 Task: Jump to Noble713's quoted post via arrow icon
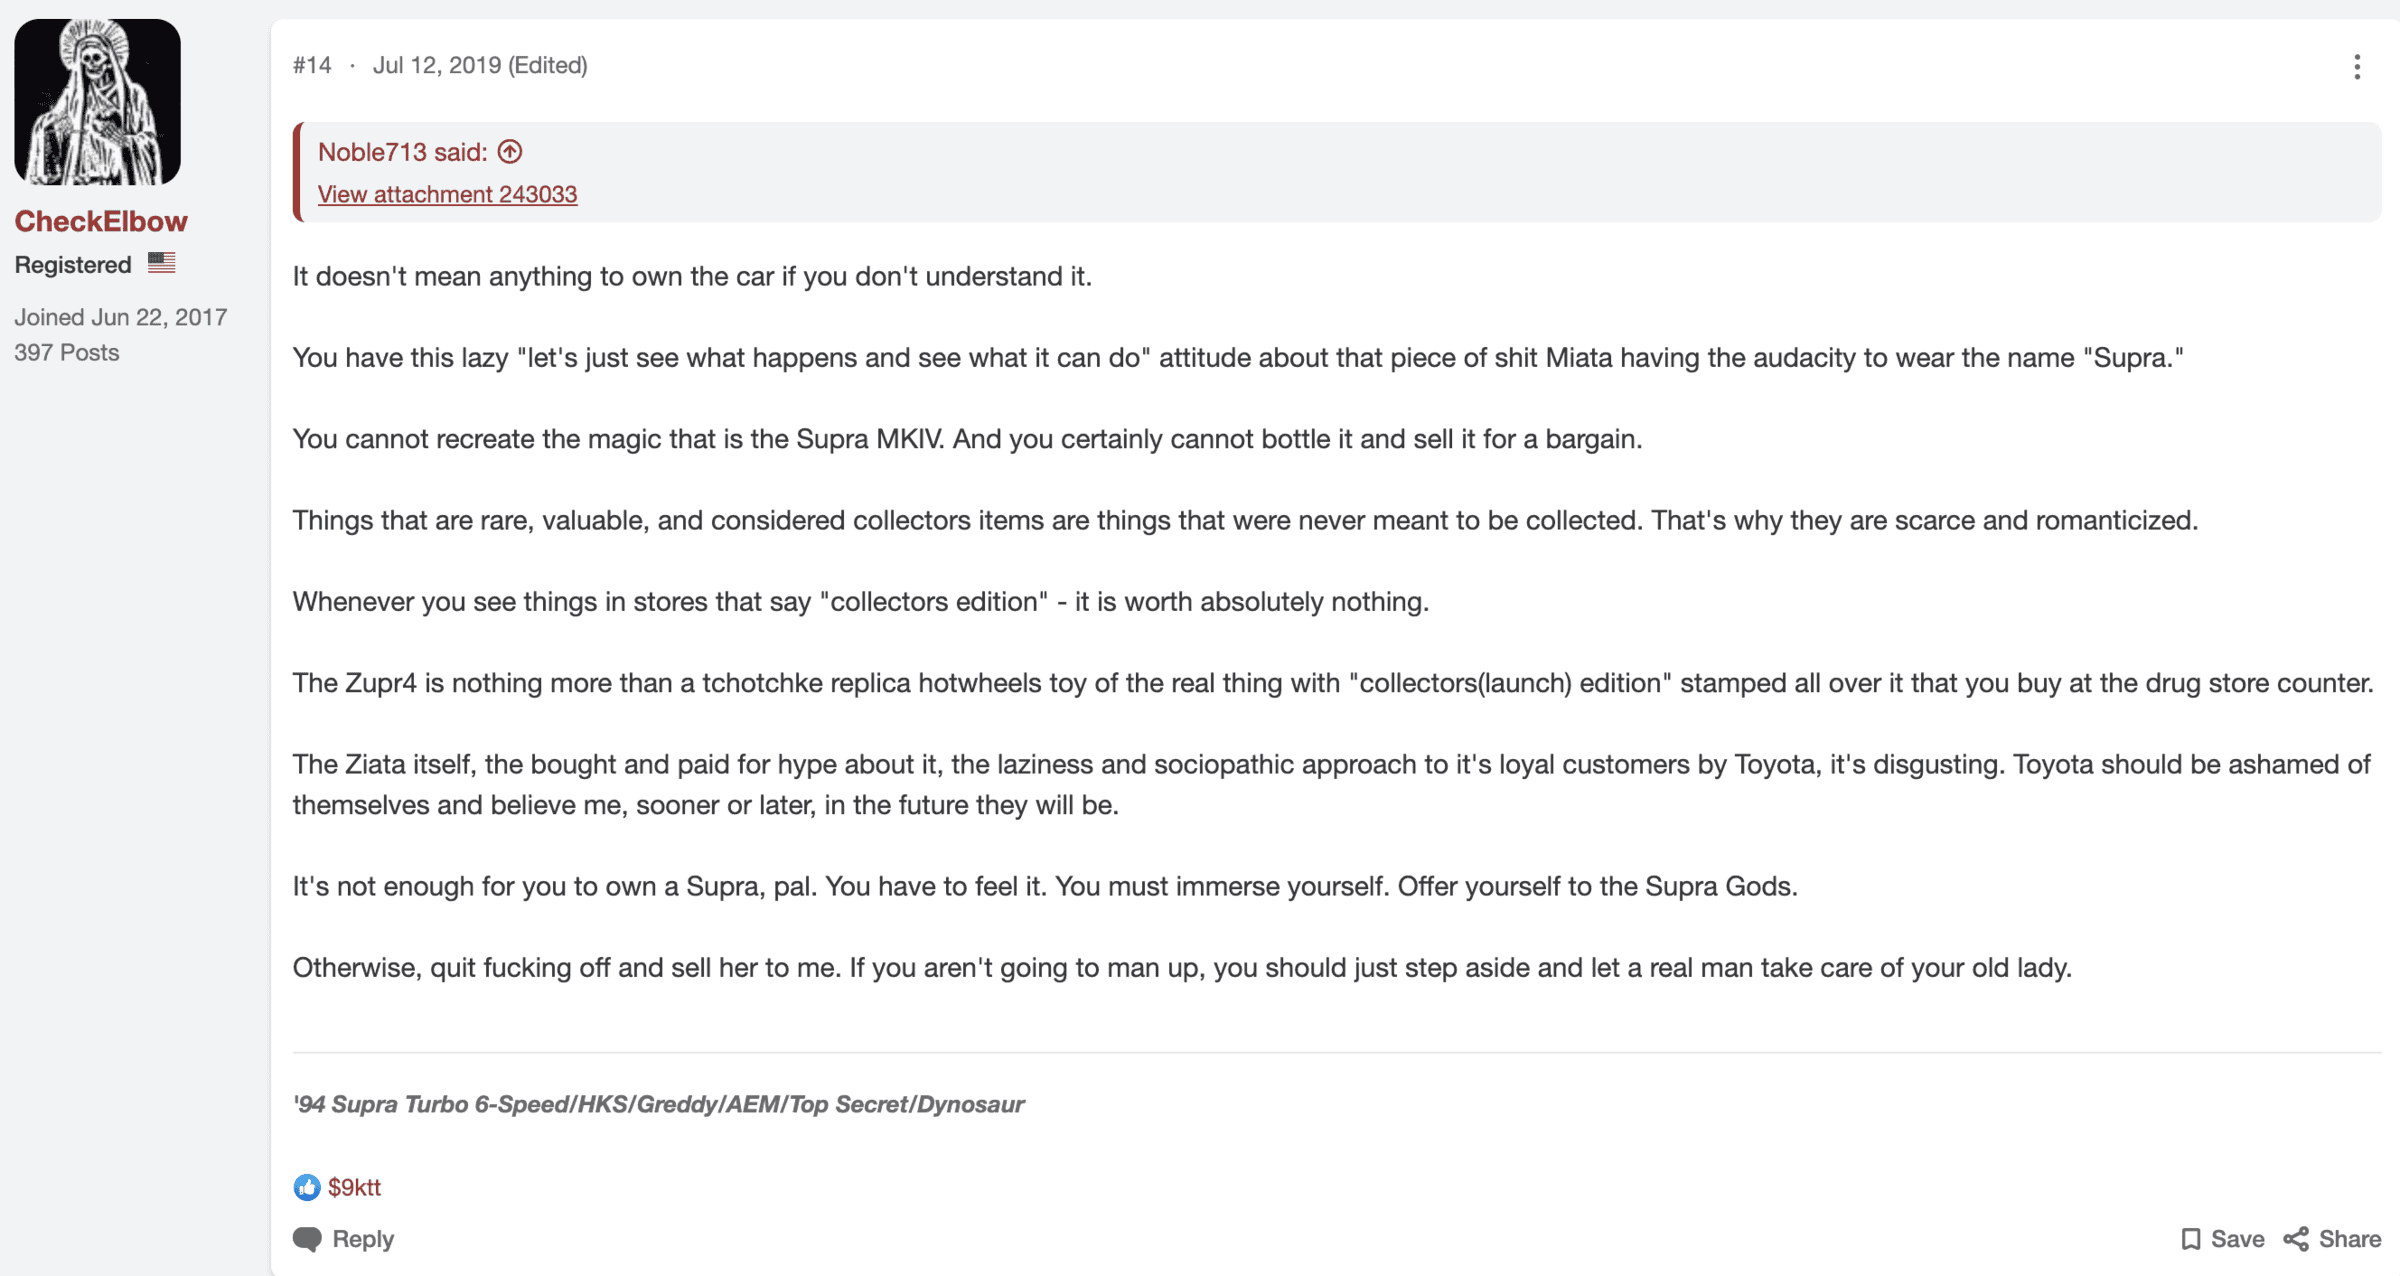(510, 152)
